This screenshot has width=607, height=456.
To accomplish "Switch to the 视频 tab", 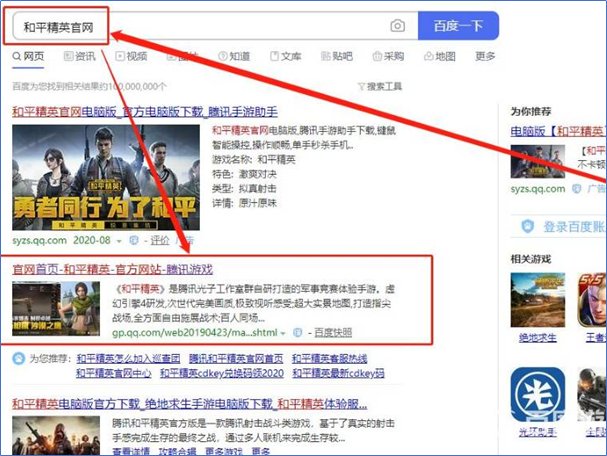I will [x=130, y=56].
